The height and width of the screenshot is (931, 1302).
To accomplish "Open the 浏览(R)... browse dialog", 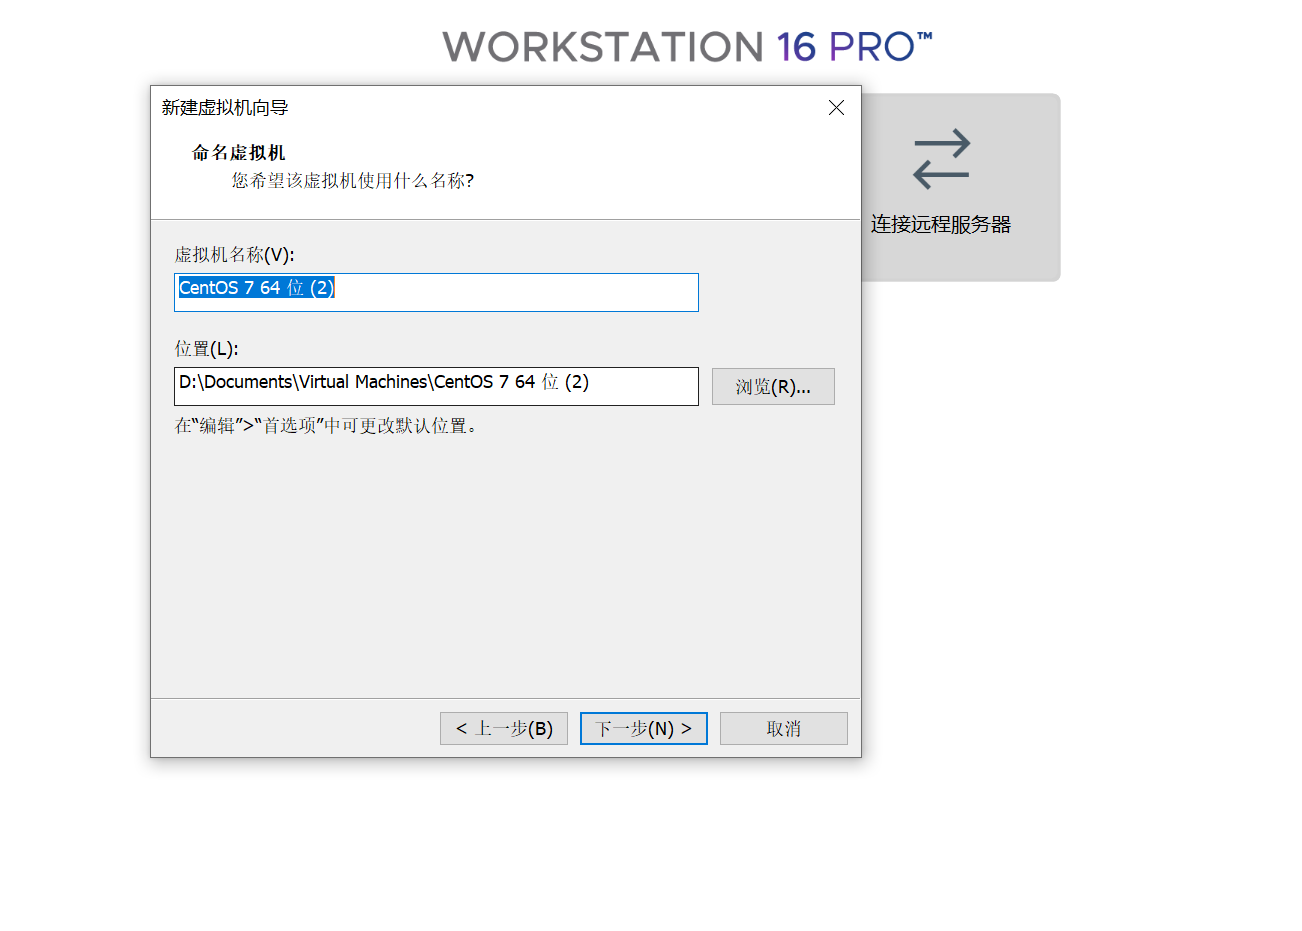I will coord(773,387).
